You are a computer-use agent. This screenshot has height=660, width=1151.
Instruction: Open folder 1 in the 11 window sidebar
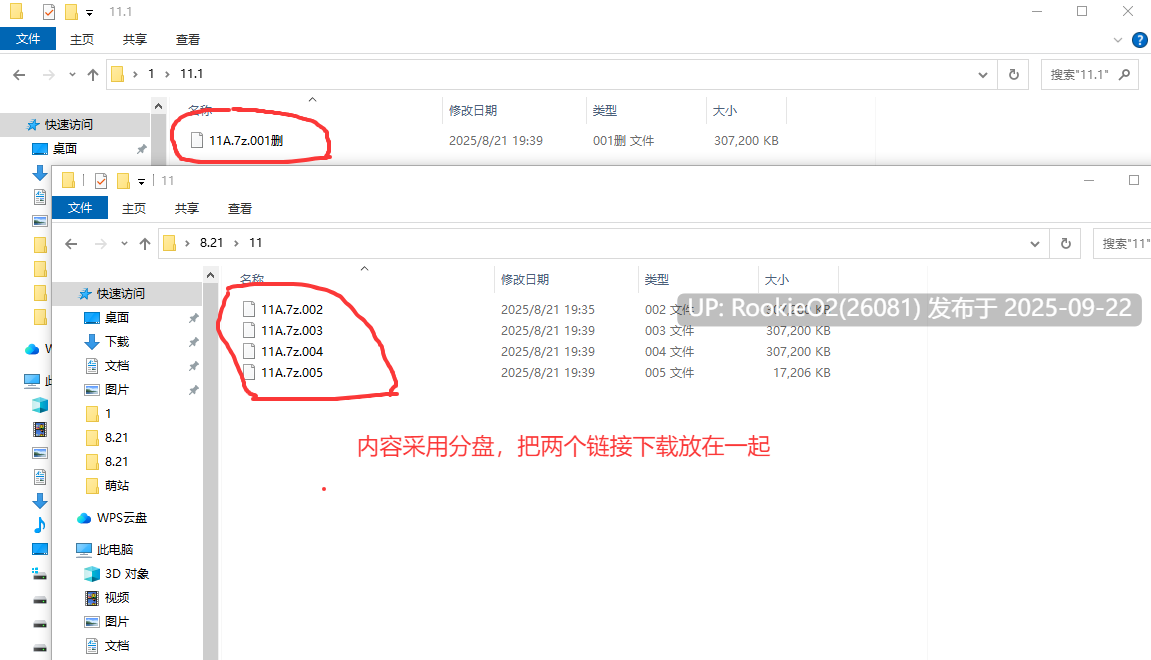pyautogui.click(x=108, y=413)
